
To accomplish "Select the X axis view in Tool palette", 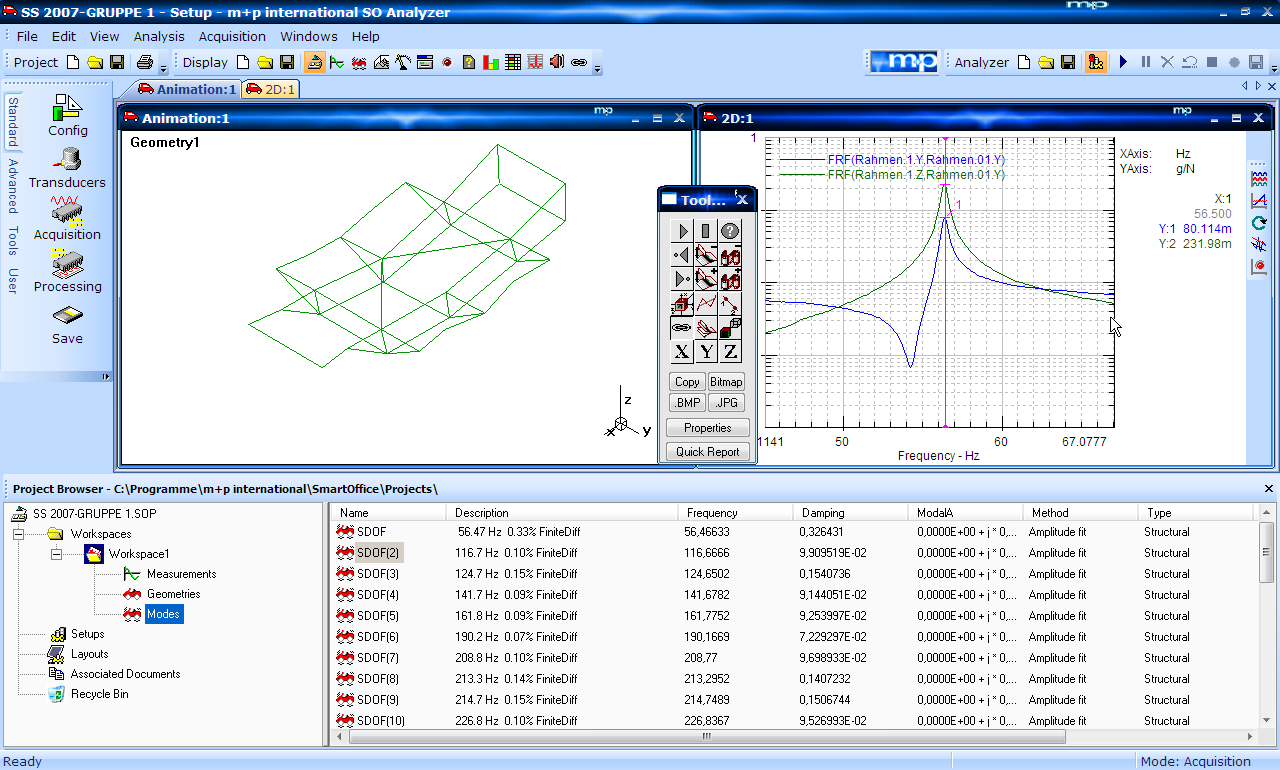I will point(682,351).
